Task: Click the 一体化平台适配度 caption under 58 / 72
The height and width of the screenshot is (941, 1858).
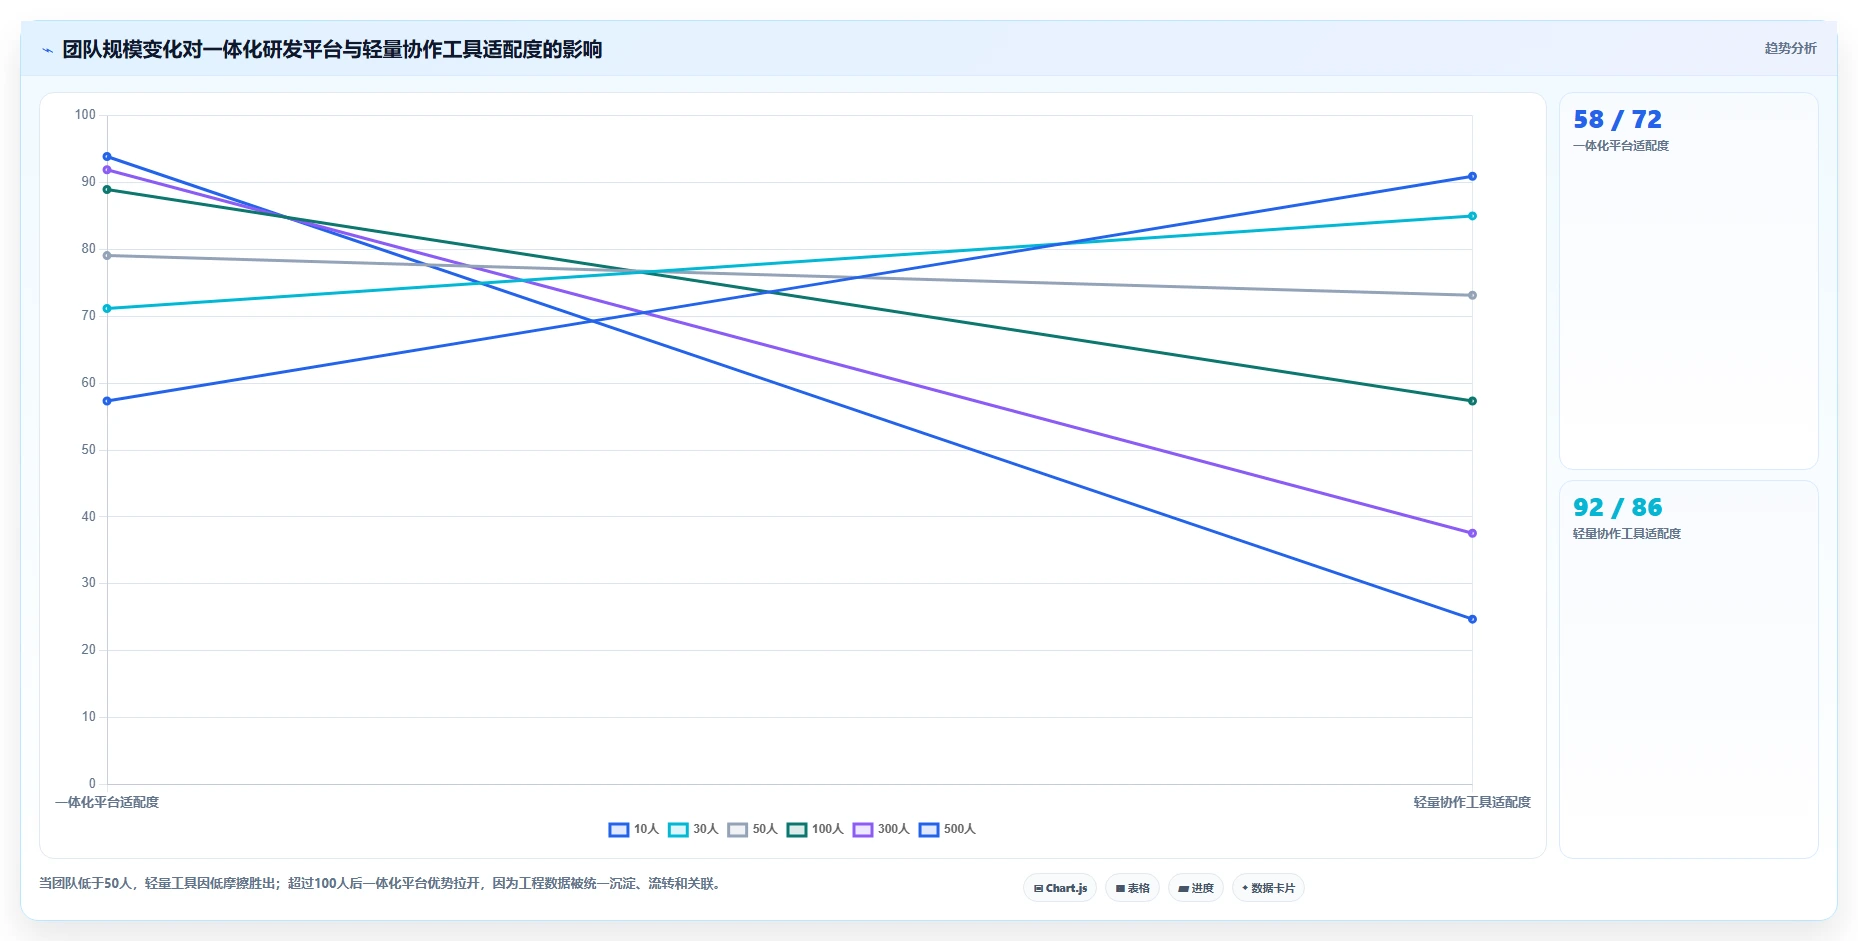Action: [x=1621, y=146]
